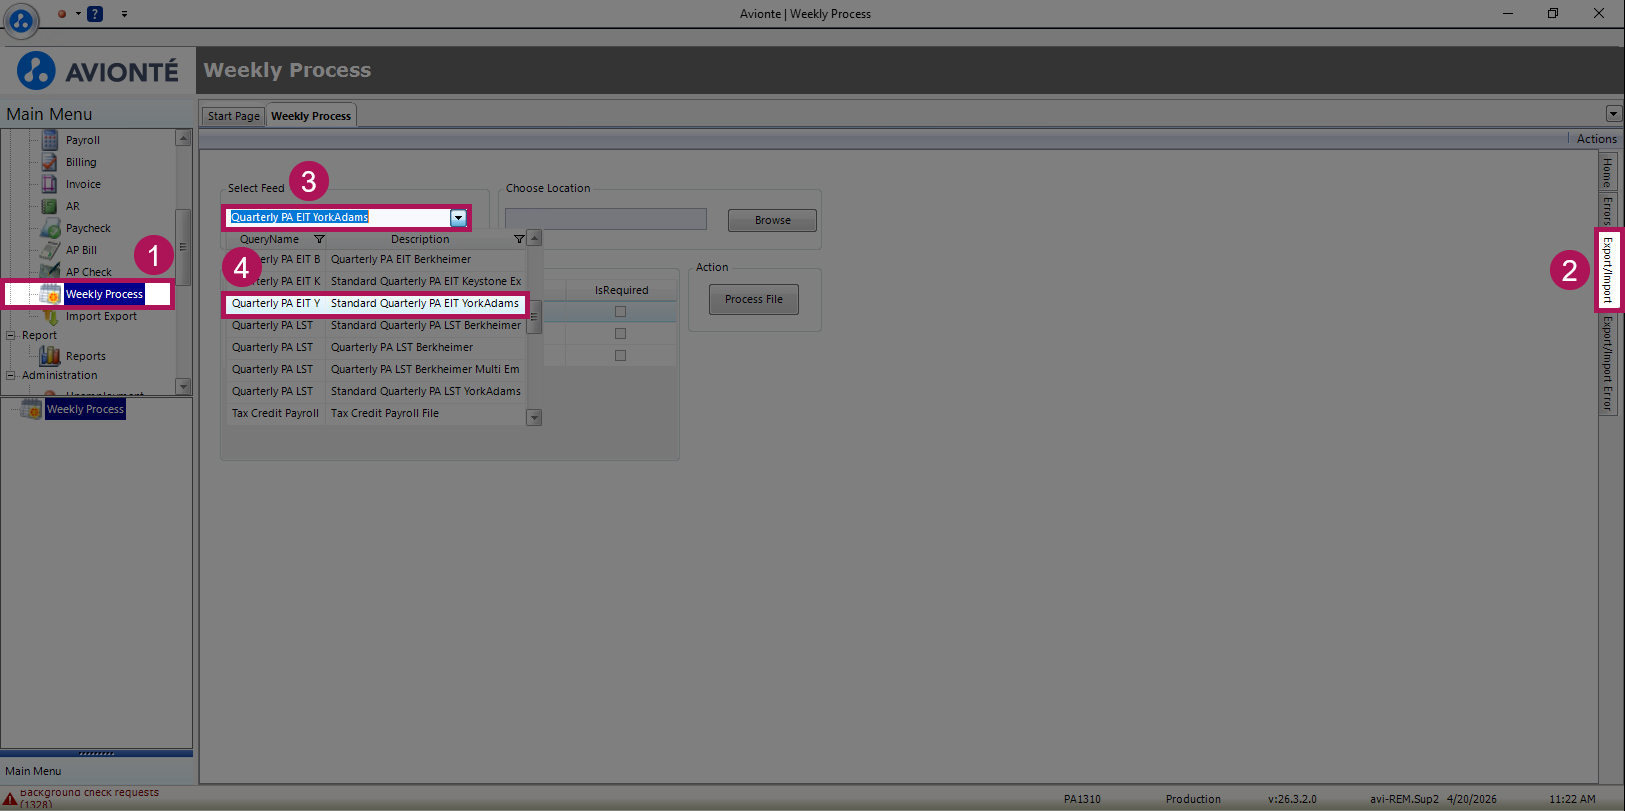Click version "v:26.3.2.0" in the status bar
This screenshot has height=811, width=1625.
point(1292,799)
